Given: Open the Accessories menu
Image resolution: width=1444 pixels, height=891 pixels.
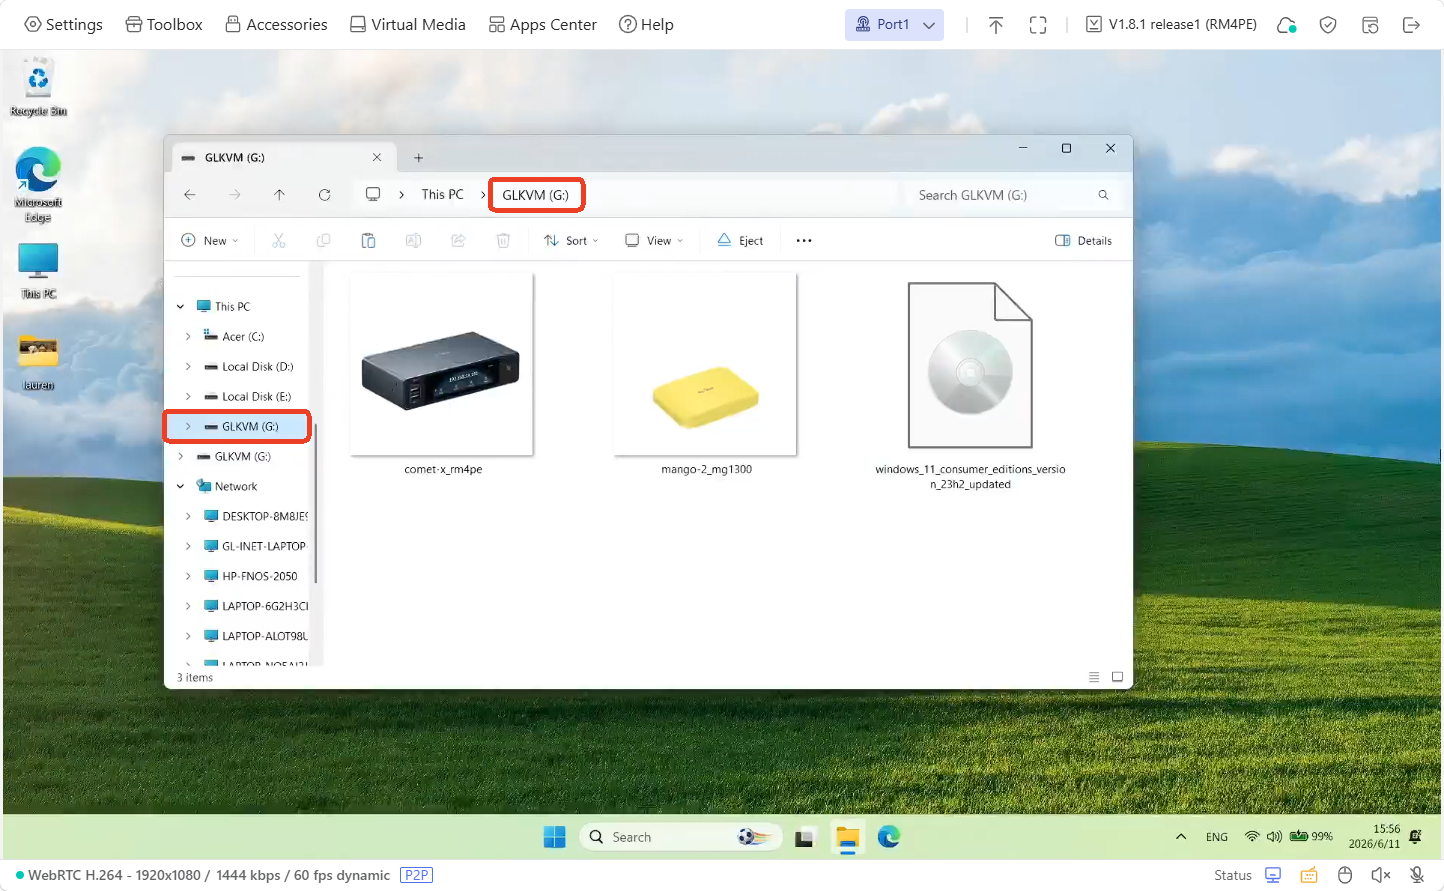Looking at the screenshot, I should pyautogui.click(x=276, y=24).
